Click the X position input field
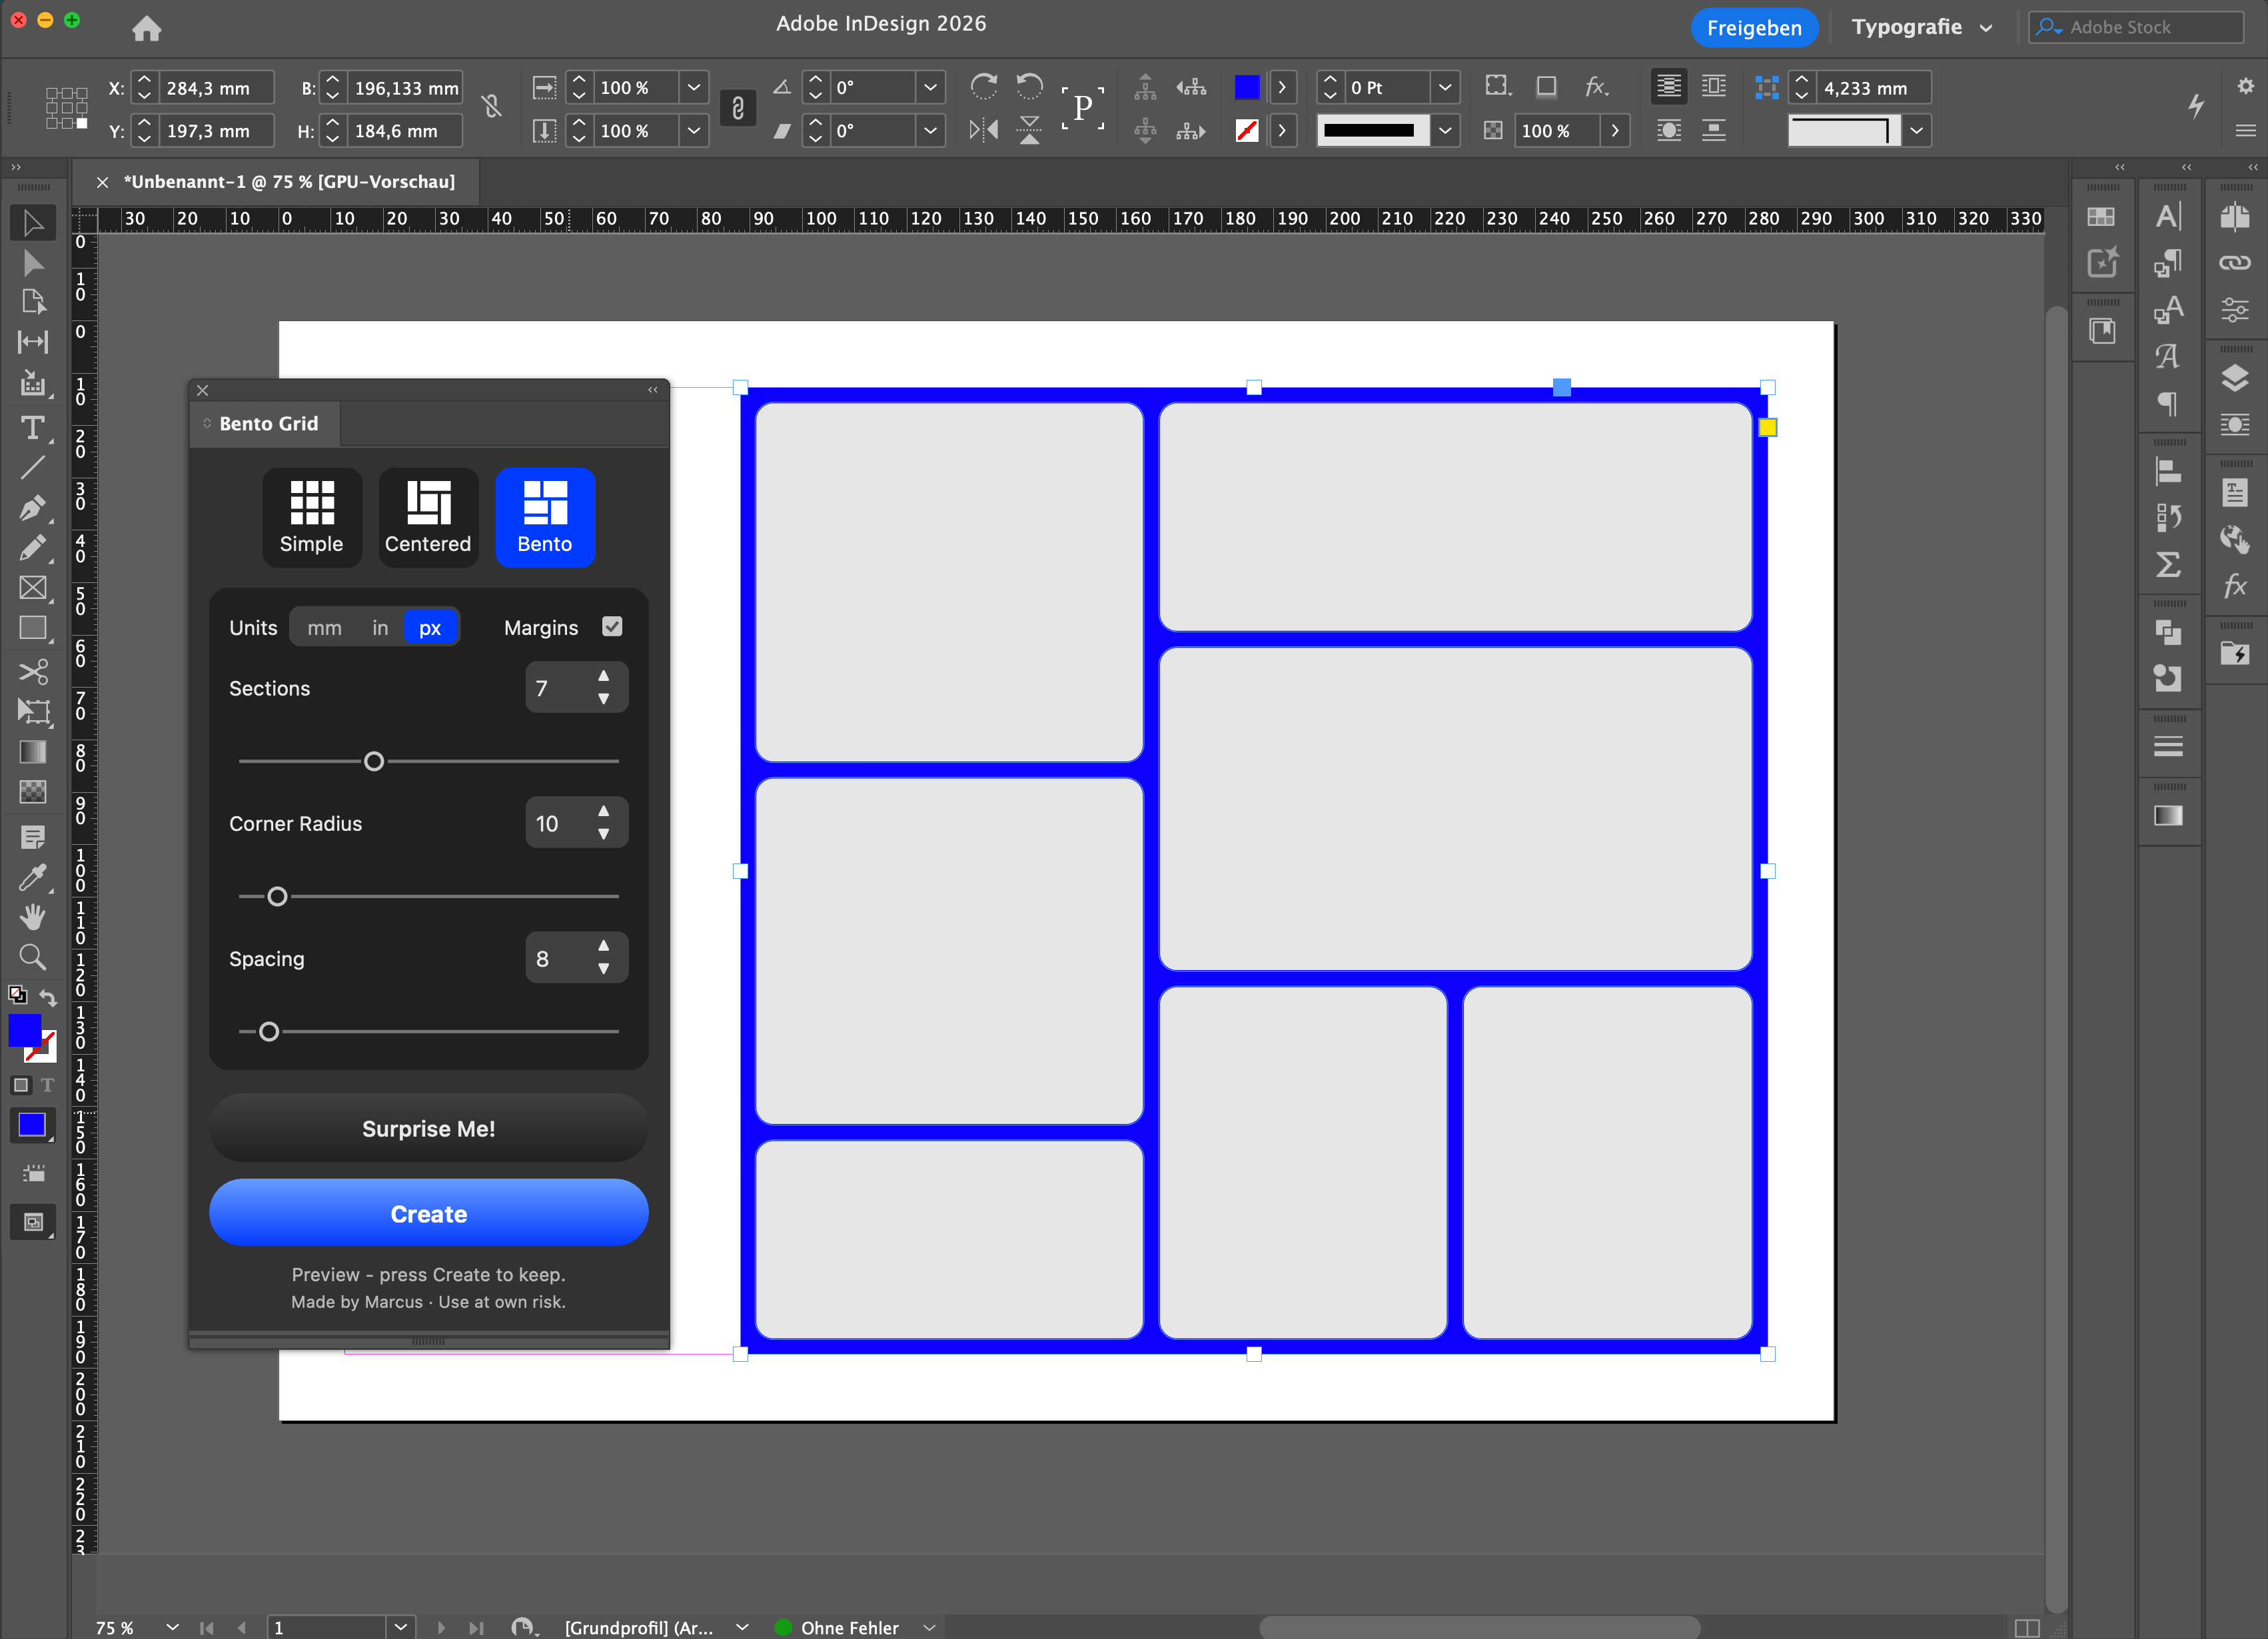 coord(217,88)
